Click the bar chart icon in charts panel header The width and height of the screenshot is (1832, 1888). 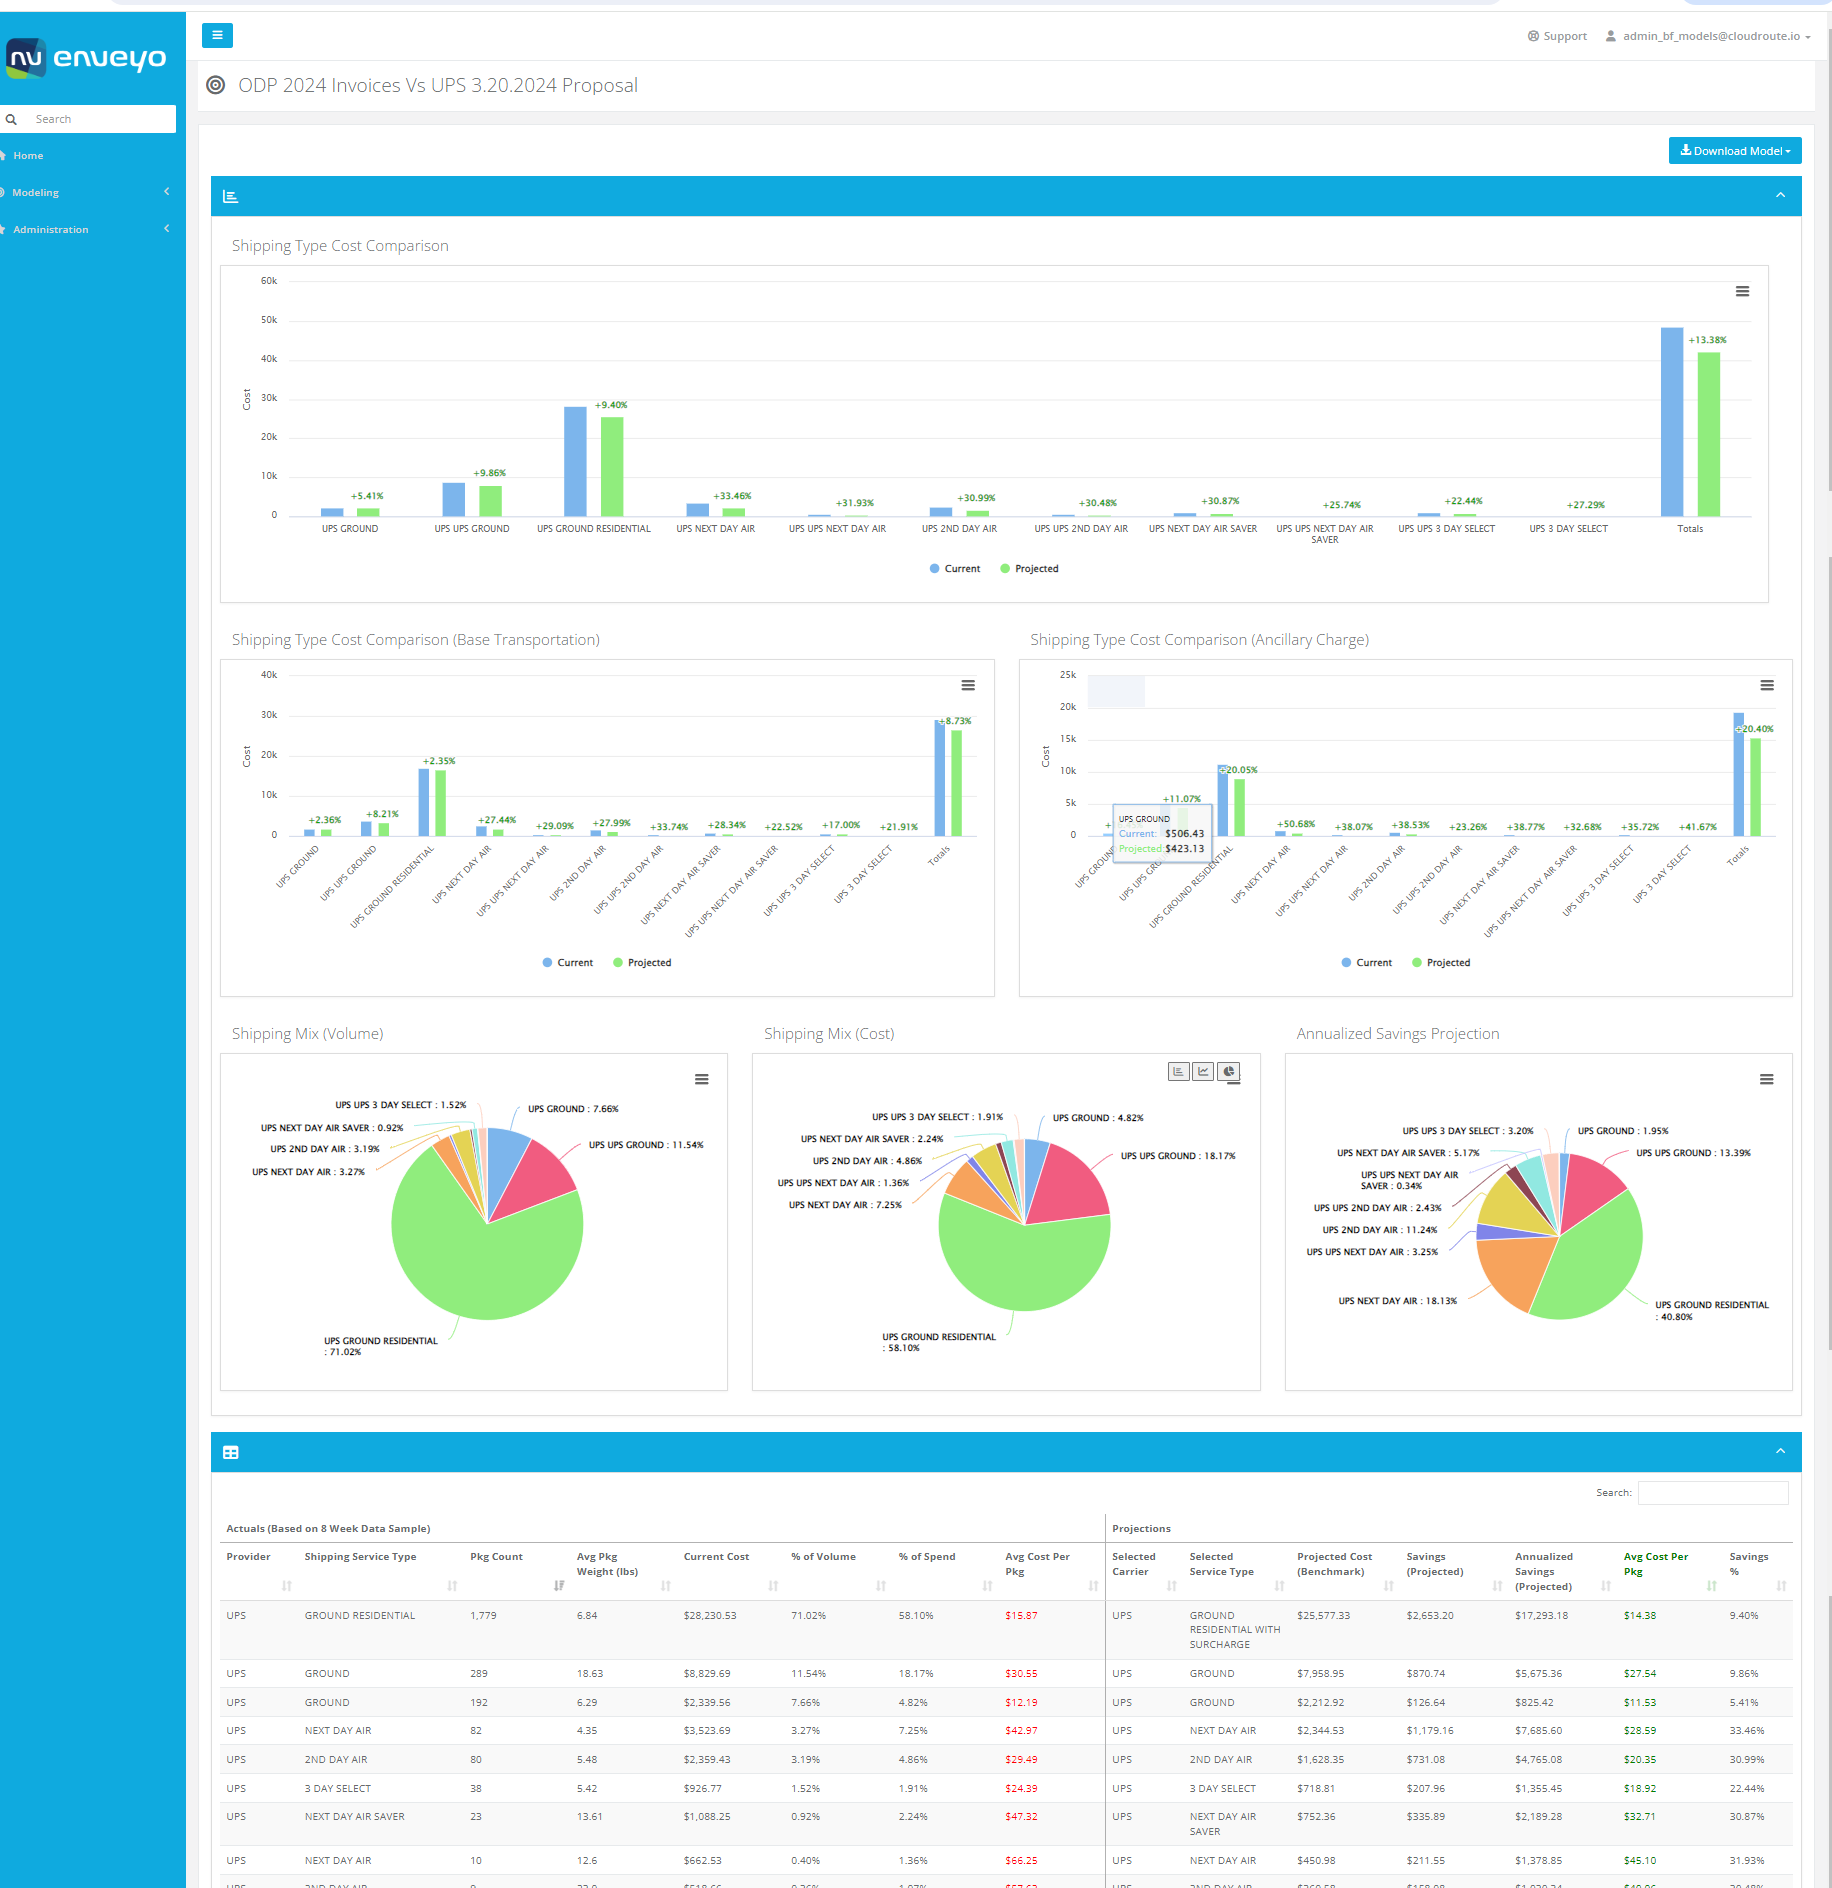(x=230, y=197)
